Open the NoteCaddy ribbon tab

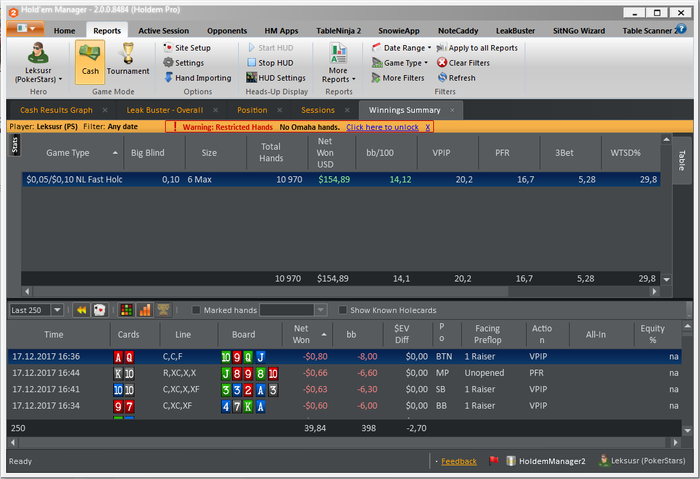[458, 30]
